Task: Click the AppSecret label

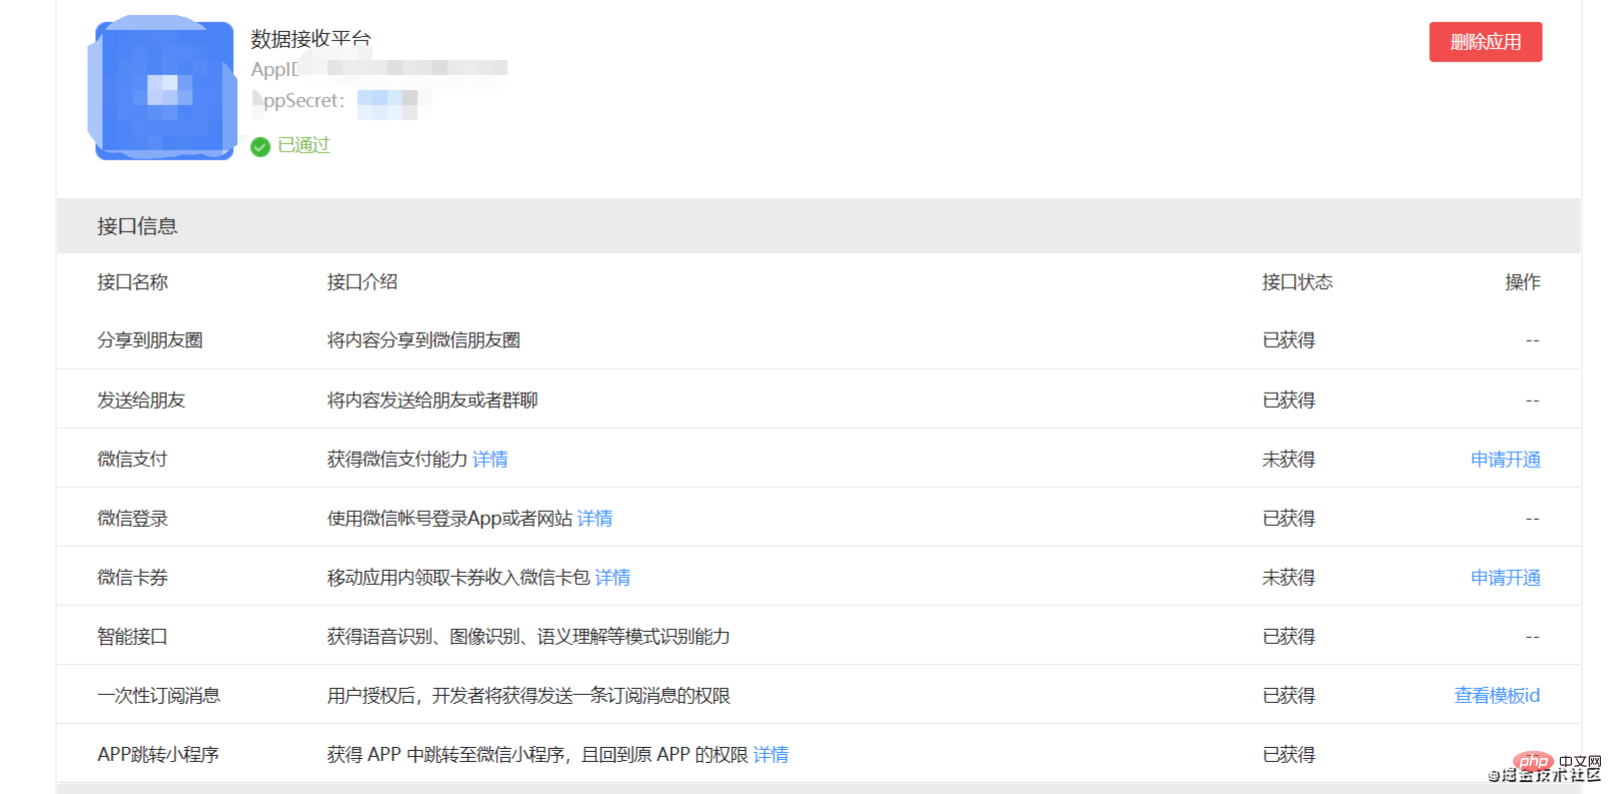Action: 298,100
